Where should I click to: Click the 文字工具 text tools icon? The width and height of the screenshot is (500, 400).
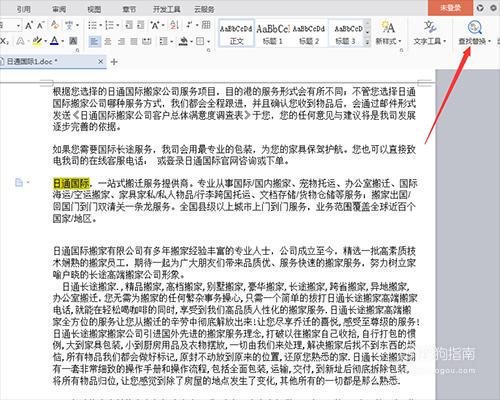[430, 27]
